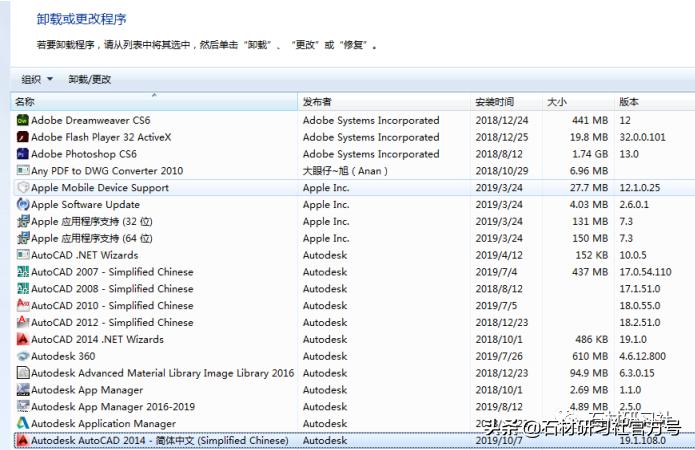Sort by the 安装时间 column header
695x450 pixels.
506,102
